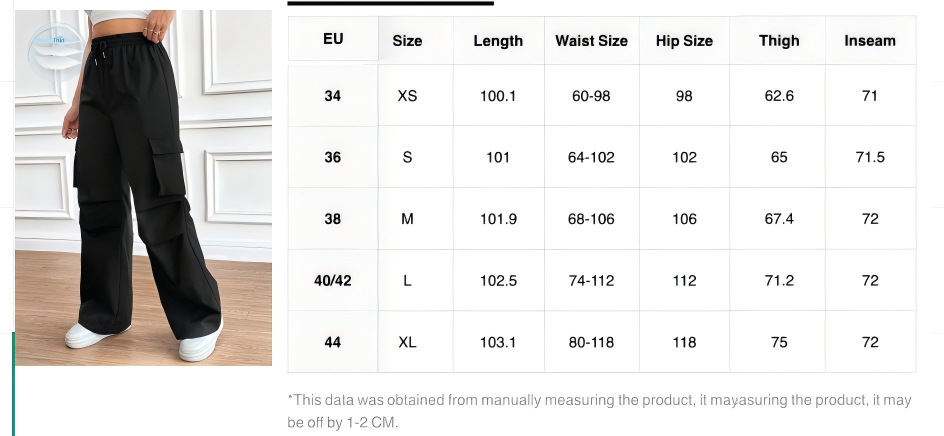944x436 pixels.
Task: Click the EU column header
Action: coord(333,39)
